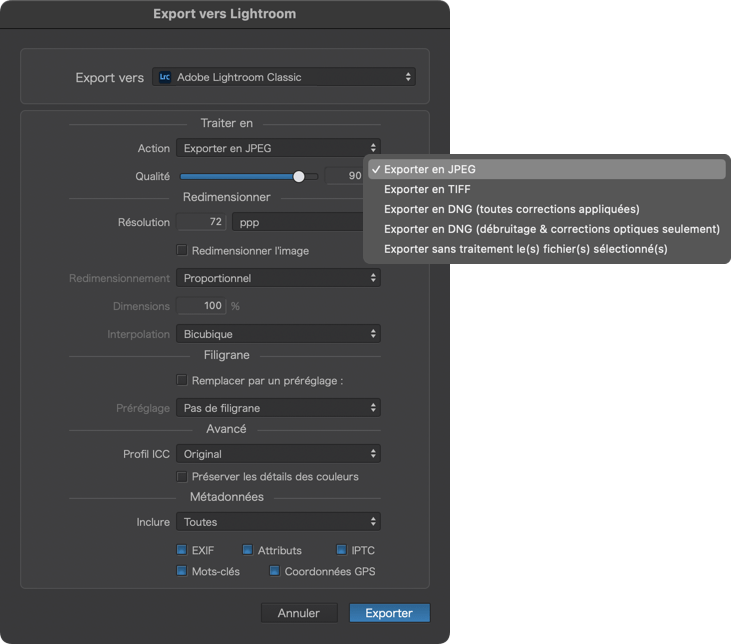Choose Exporter en TIFF menu option
Image resolution: width=731 pixels, height=644 pixels.
pyautogui.click(x=546, y=189)
